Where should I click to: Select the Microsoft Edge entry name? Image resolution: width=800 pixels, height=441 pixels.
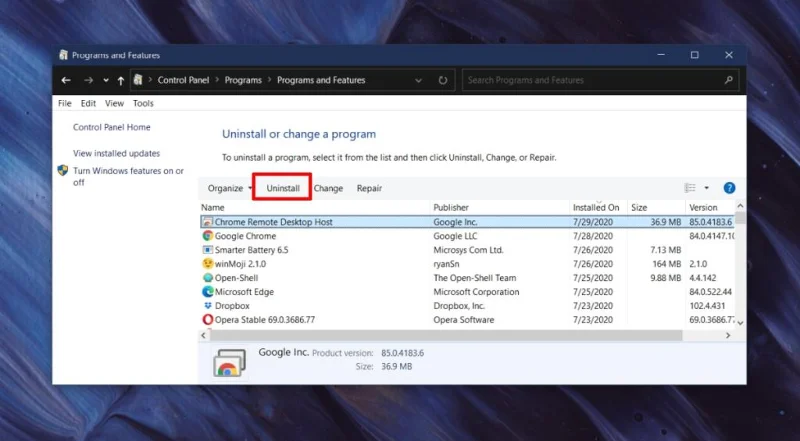[x=244, y=292]
